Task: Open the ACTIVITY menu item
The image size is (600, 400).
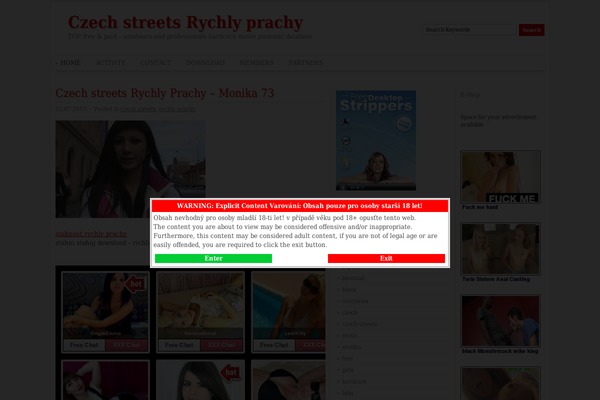Action: tap(110, 63)
